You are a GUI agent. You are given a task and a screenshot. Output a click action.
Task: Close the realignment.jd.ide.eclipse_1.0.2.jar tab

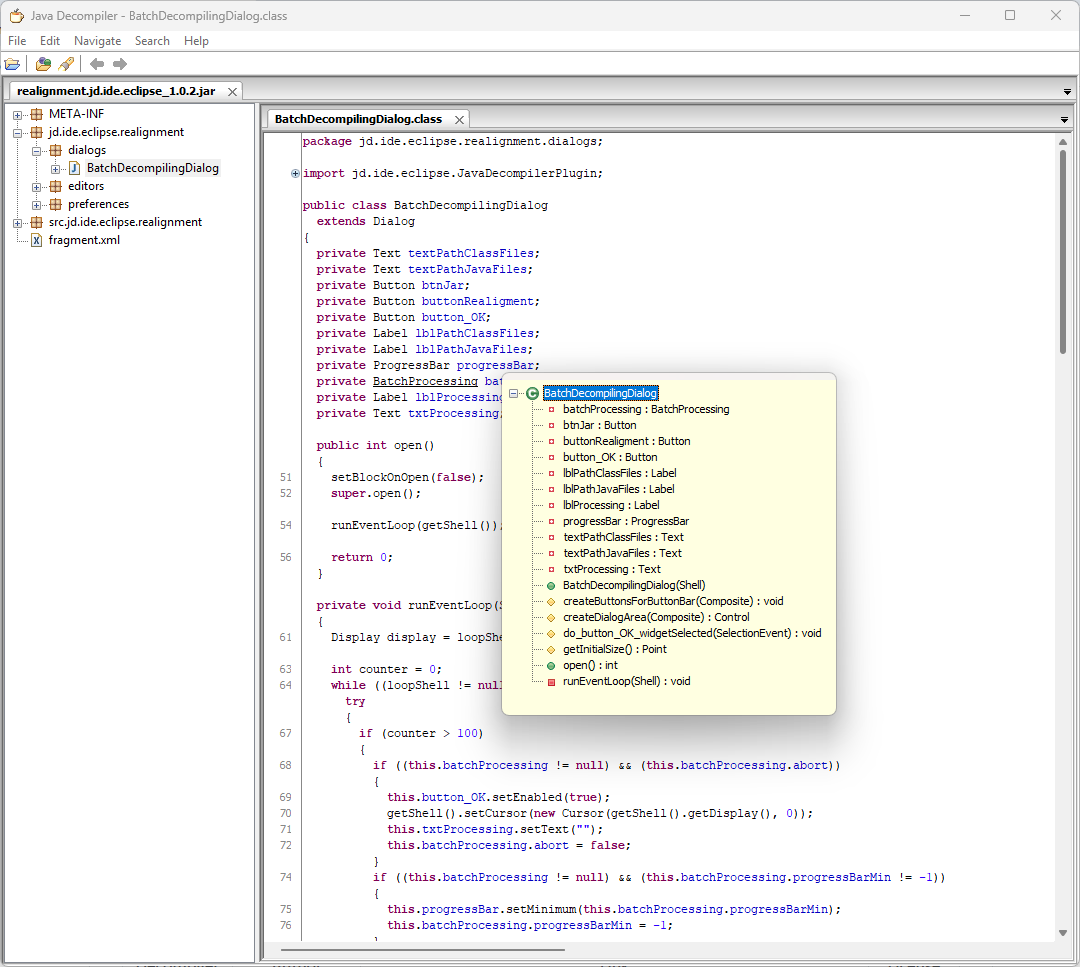point(233,92)
